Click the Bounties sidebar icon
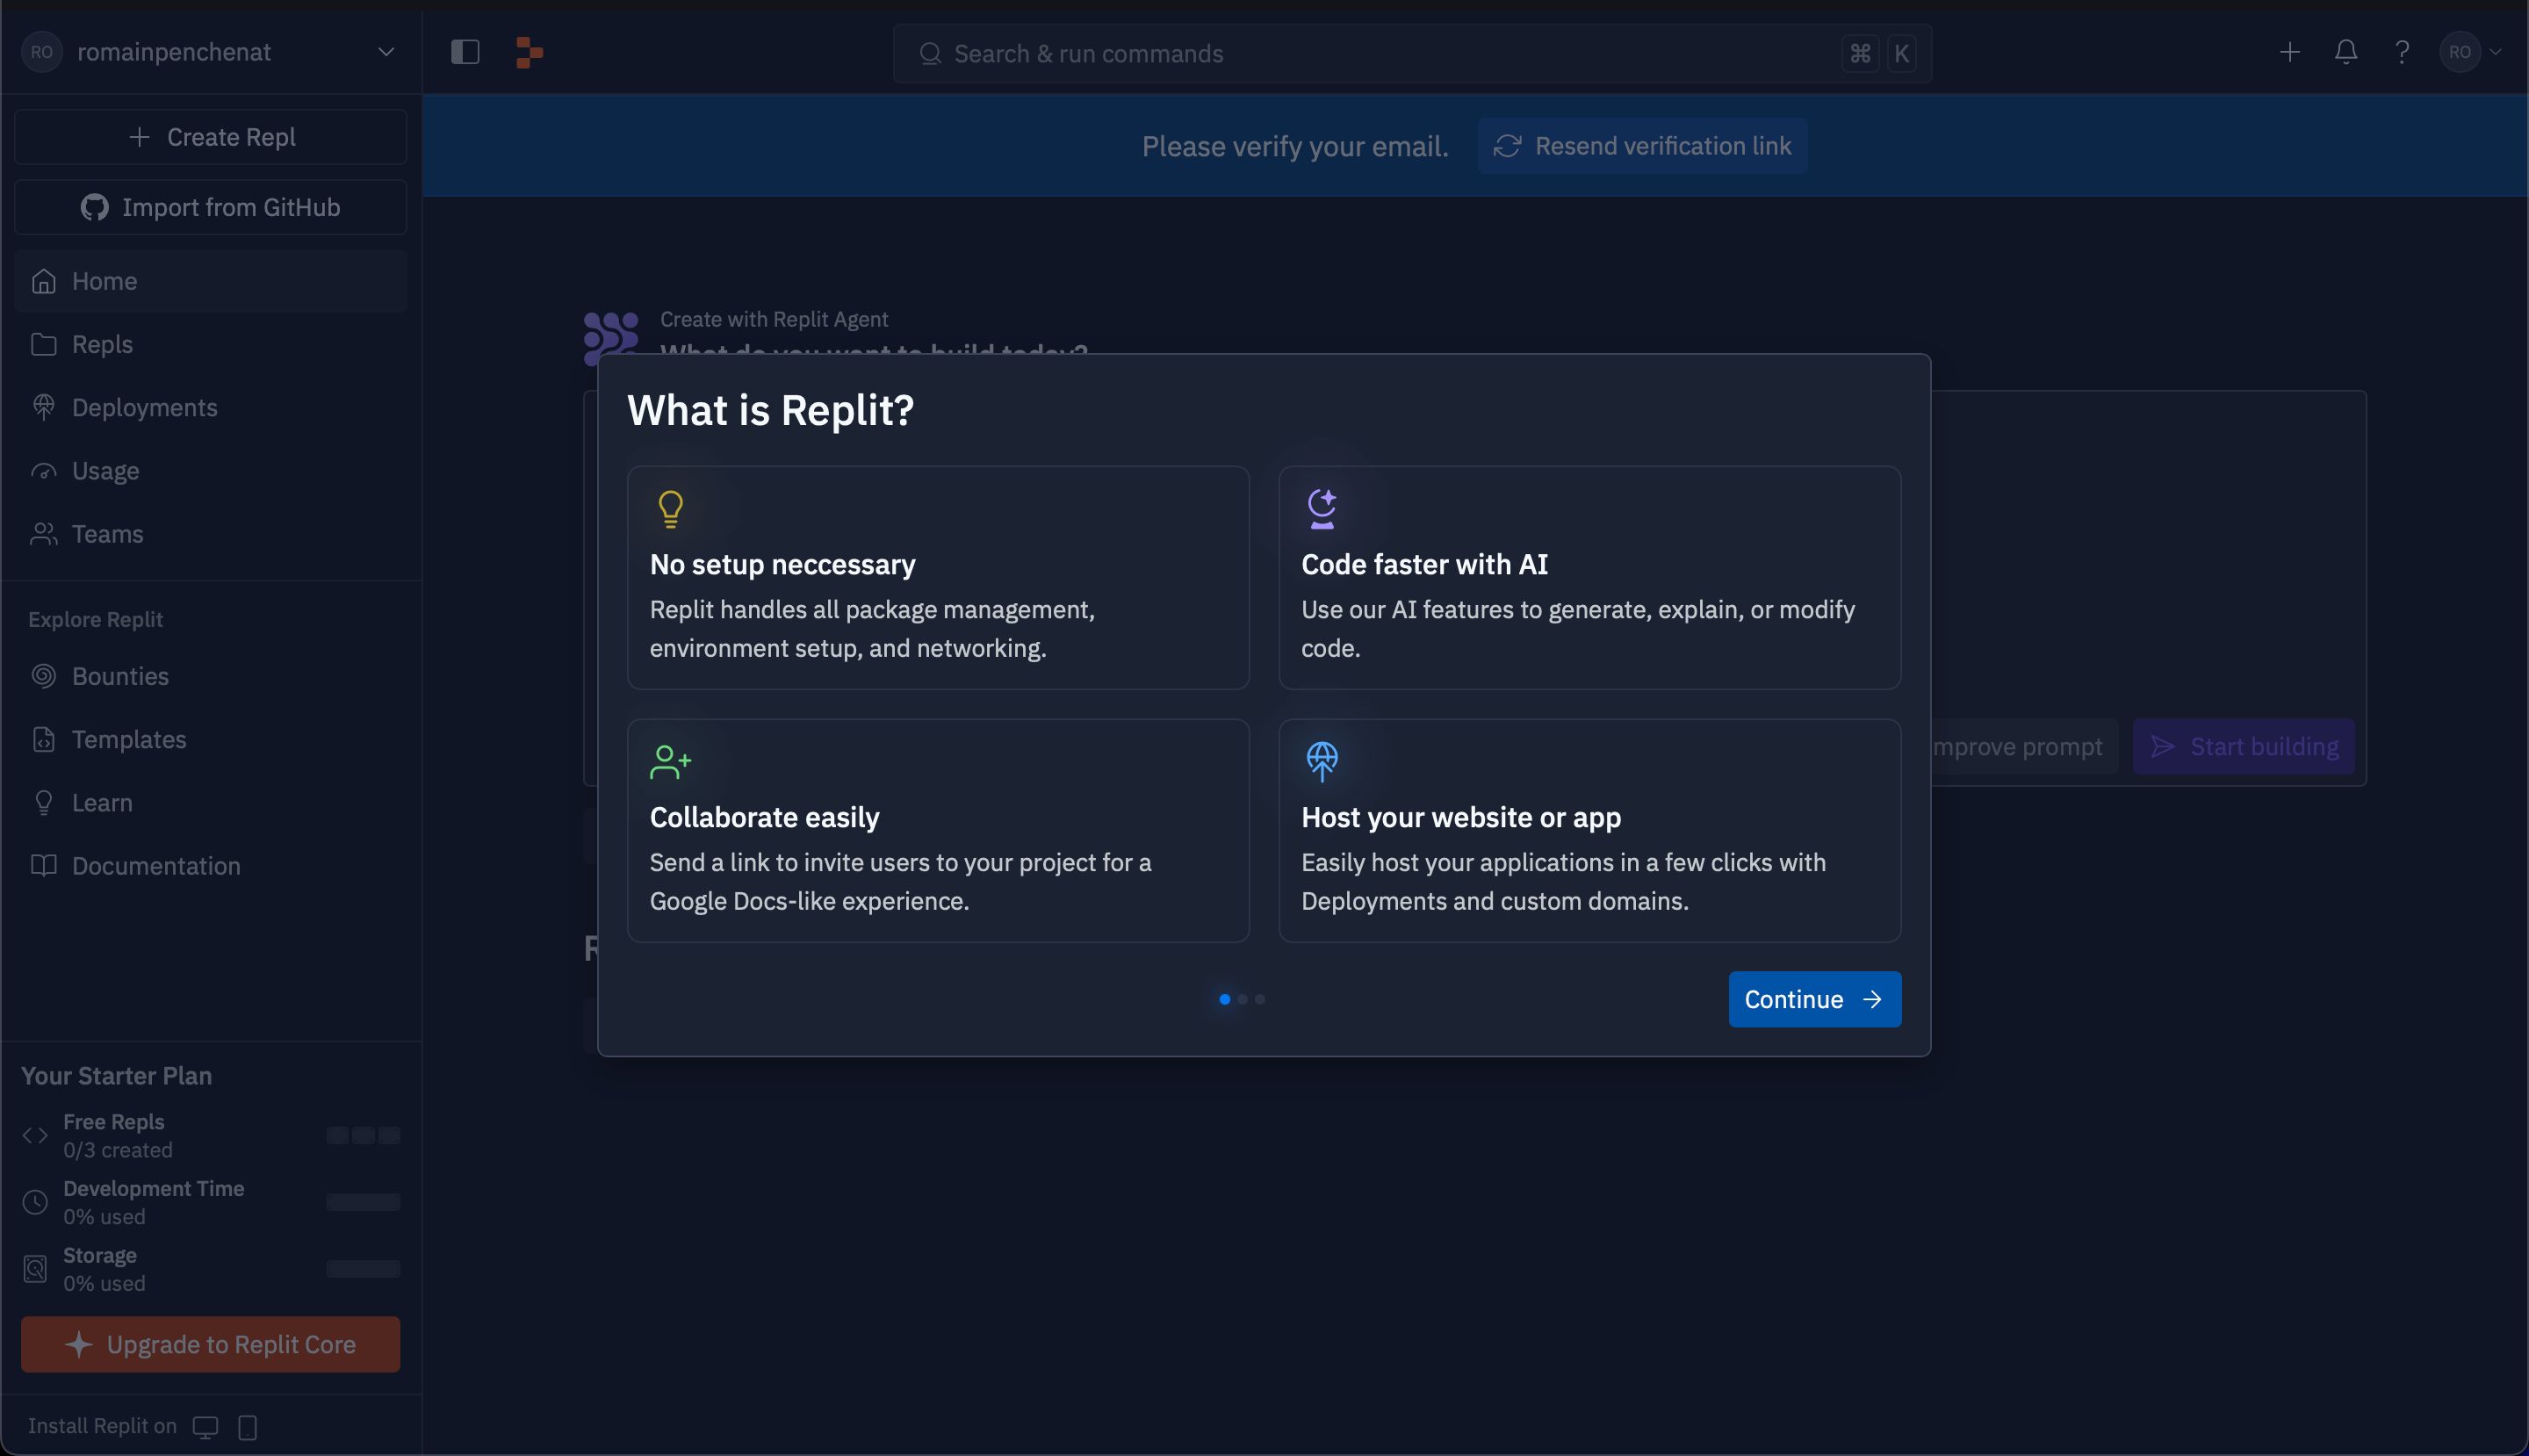 [x=41, y=676]
